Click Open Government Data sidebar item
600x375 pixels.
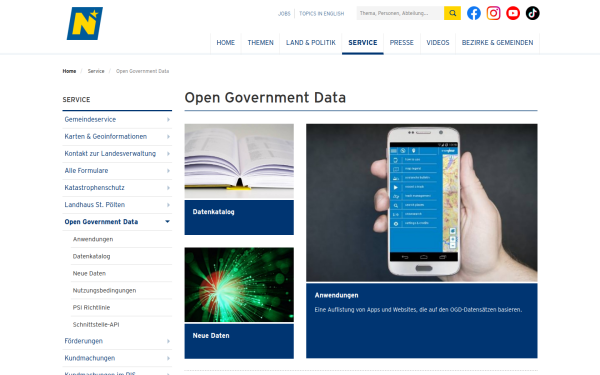[x=101, y=222]
